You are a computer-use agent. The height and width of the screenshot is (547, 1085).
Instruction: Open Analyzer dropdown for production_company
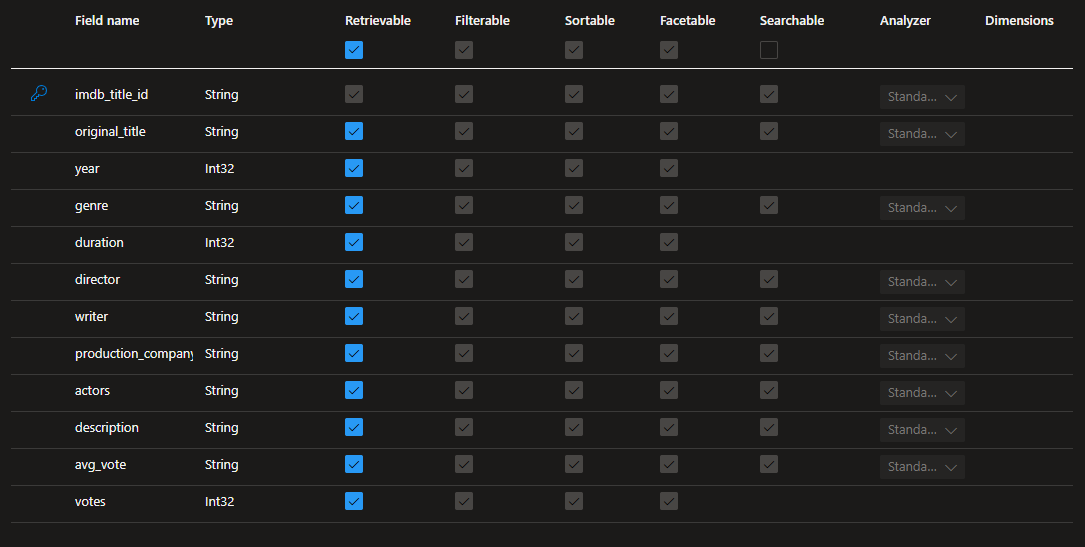tap(922, 355)
